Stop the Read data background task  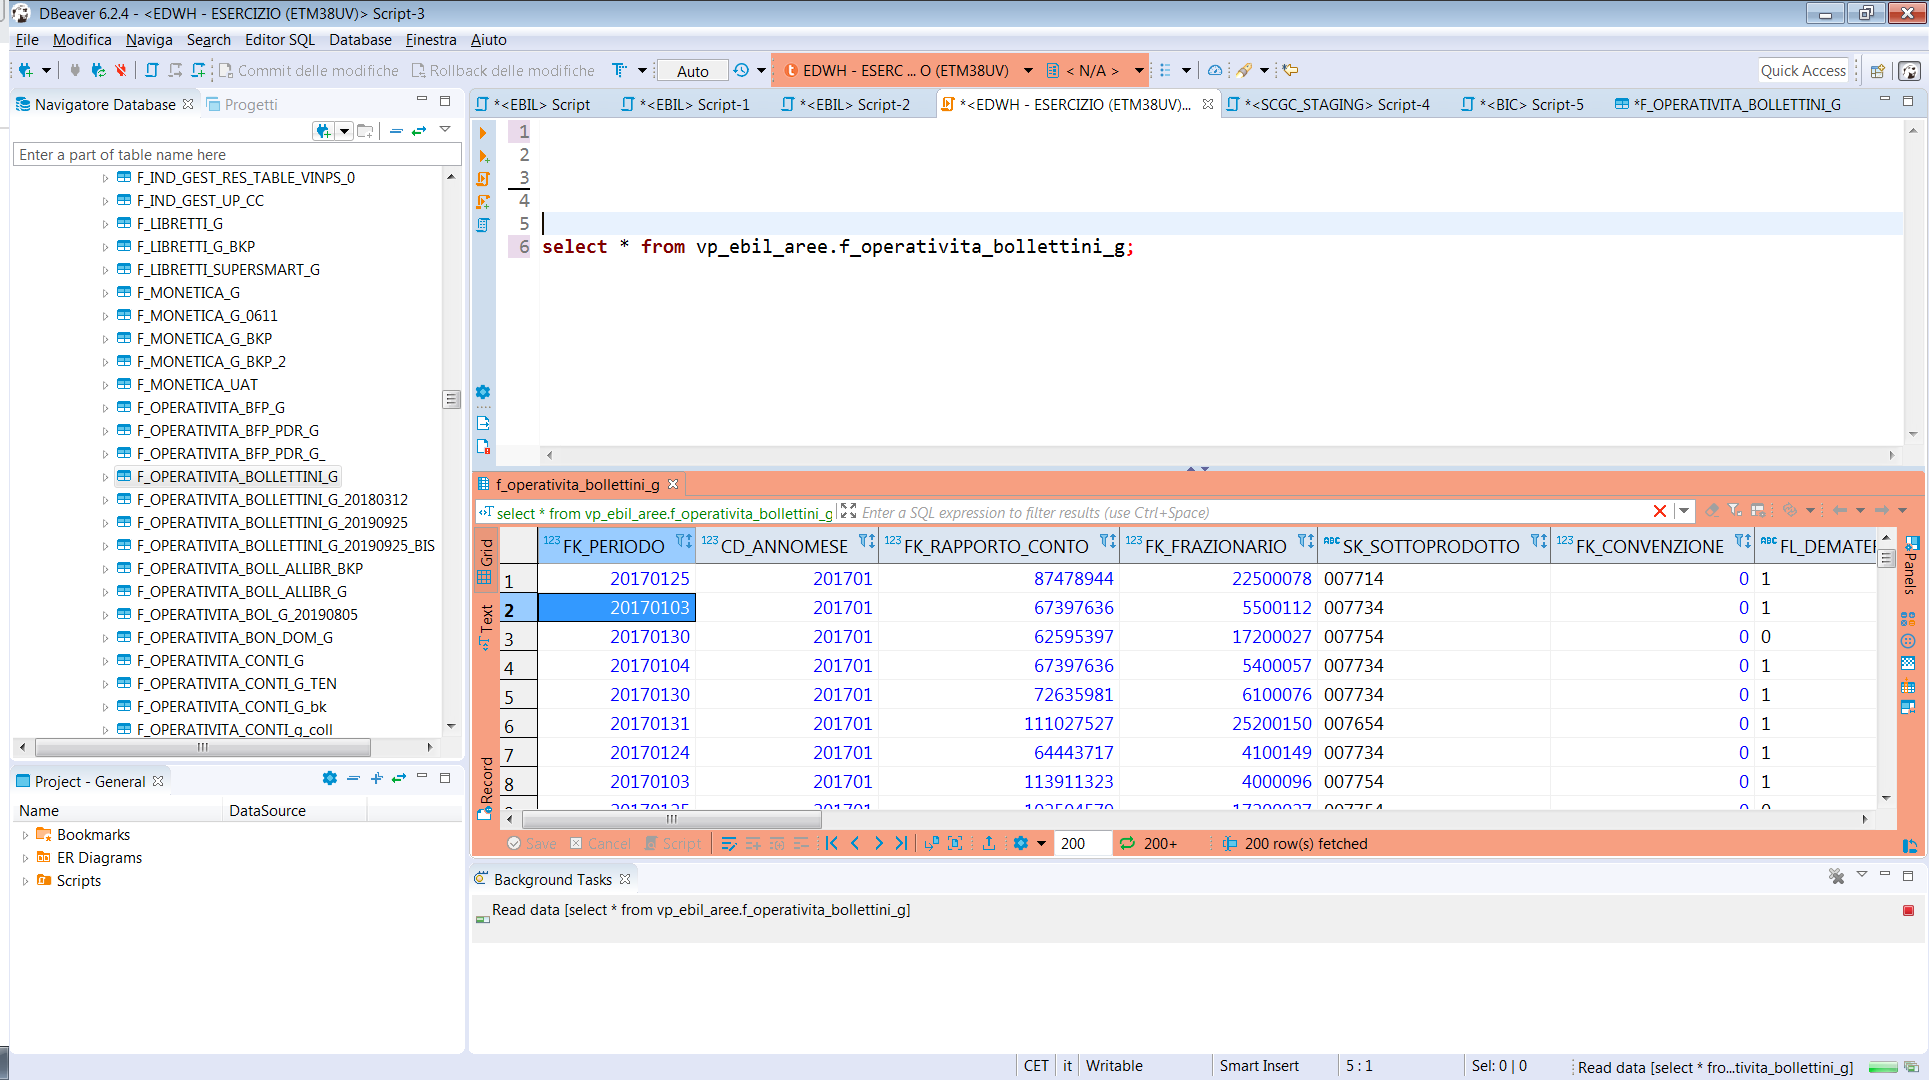click(x=1908, y=910)
